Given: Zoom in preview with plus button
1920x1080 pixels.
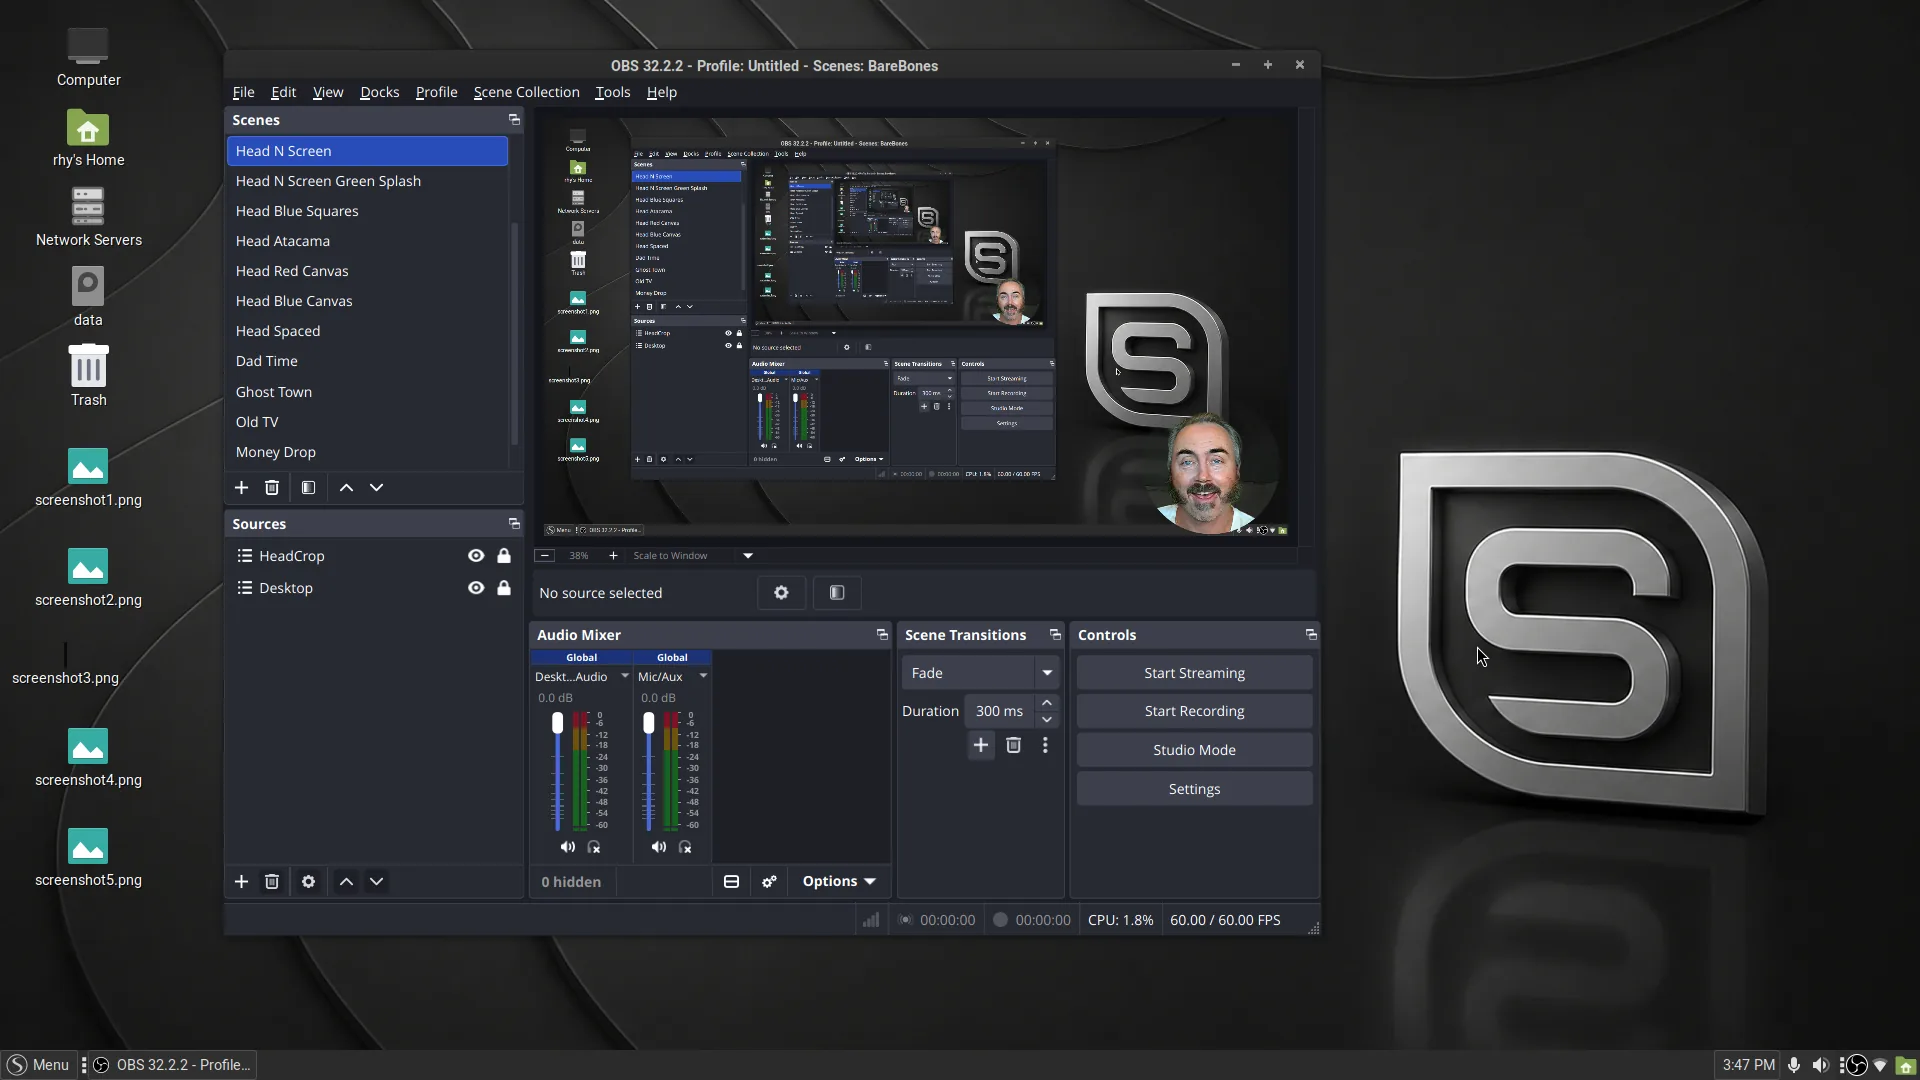Looking at the screenshot, I should click(x=613, y=556).
